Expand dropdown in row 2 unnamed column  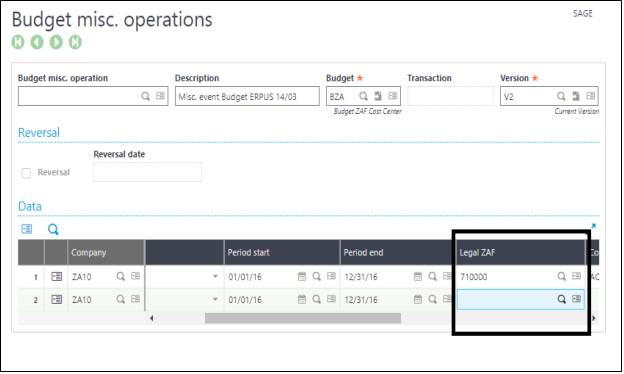tap(215, 300)
